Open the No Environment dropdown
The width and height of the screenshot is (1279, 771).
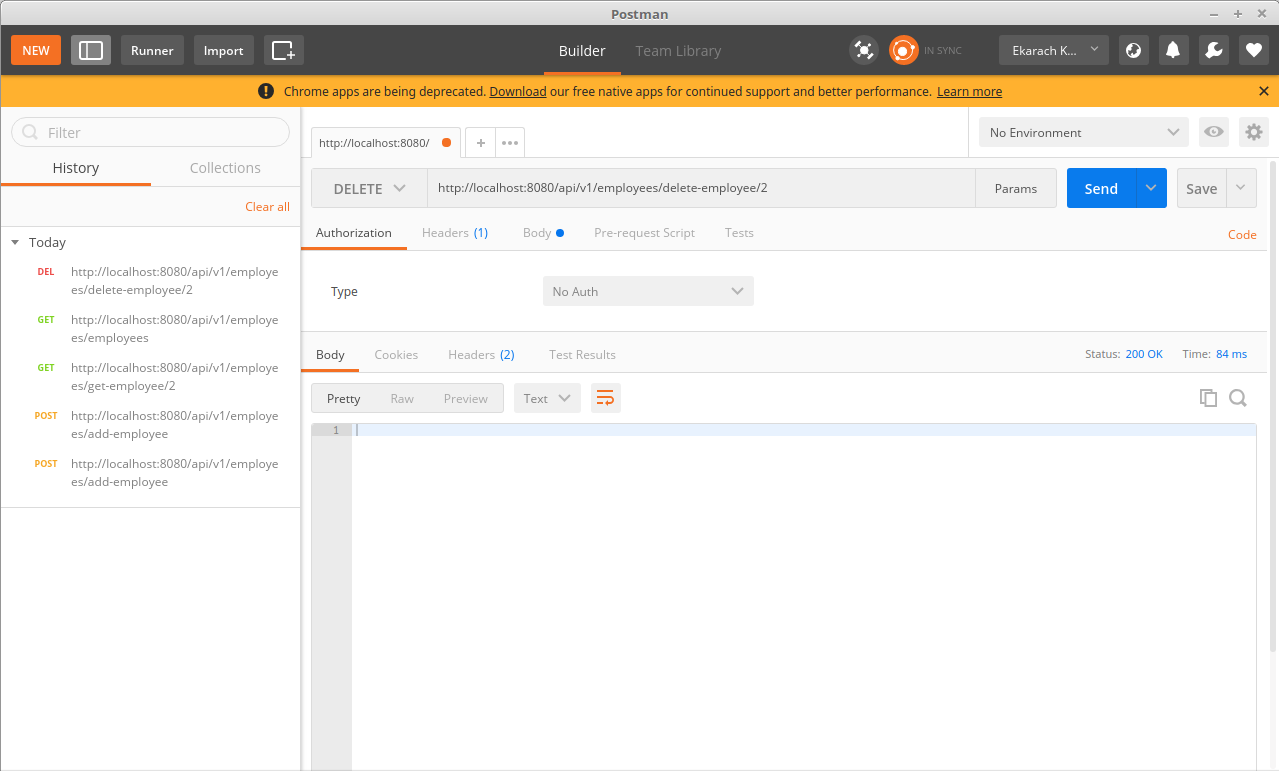click(x=1084, y=132)
